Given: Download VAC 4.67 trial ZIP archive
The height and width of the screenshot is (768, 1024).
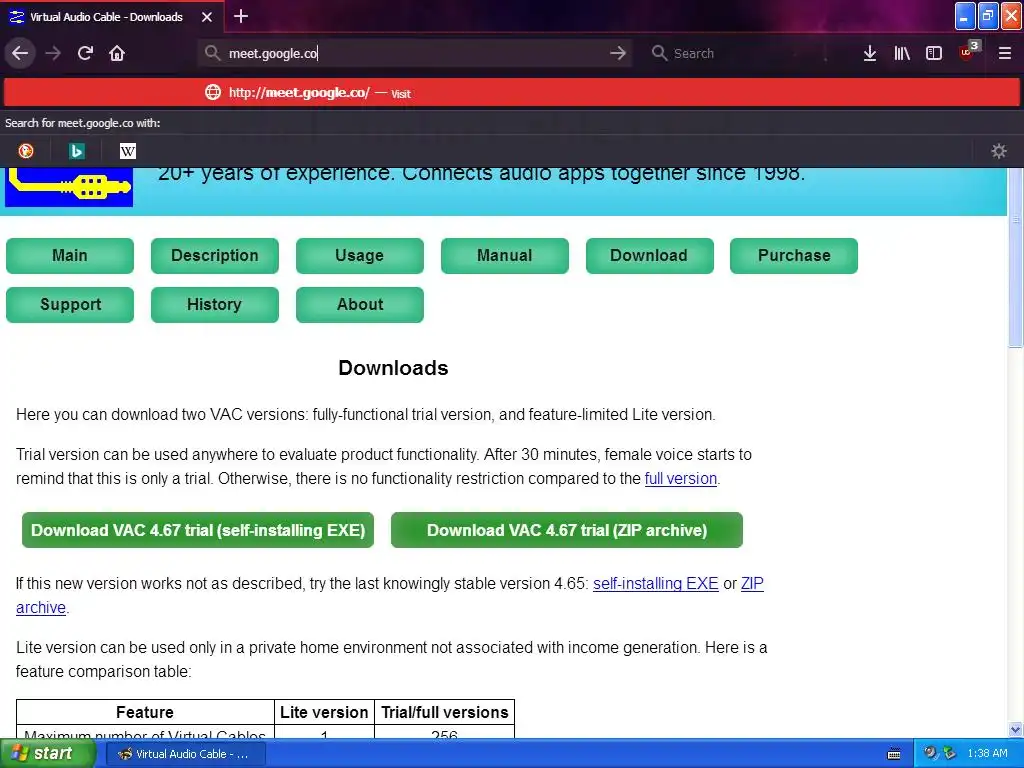Looking at the screenshot, I should [567, 530].
